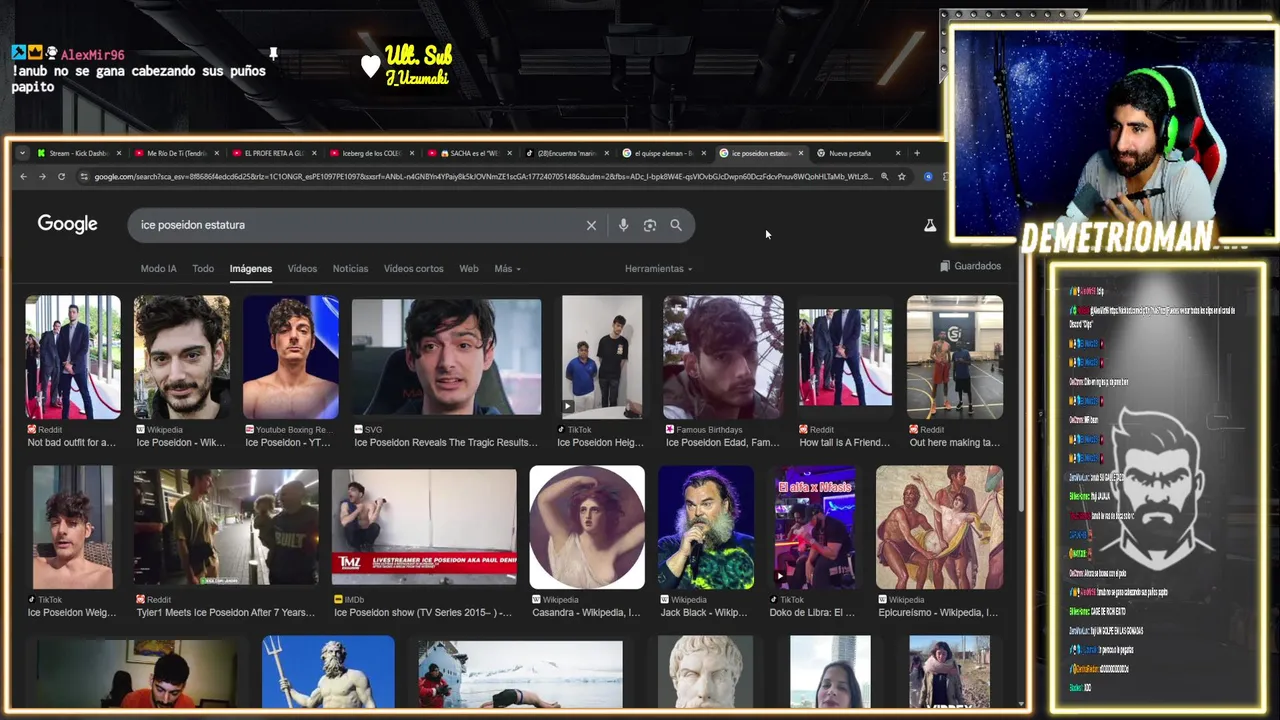
Task: Open Google Lens image search
Action: (x=650, y=225)
